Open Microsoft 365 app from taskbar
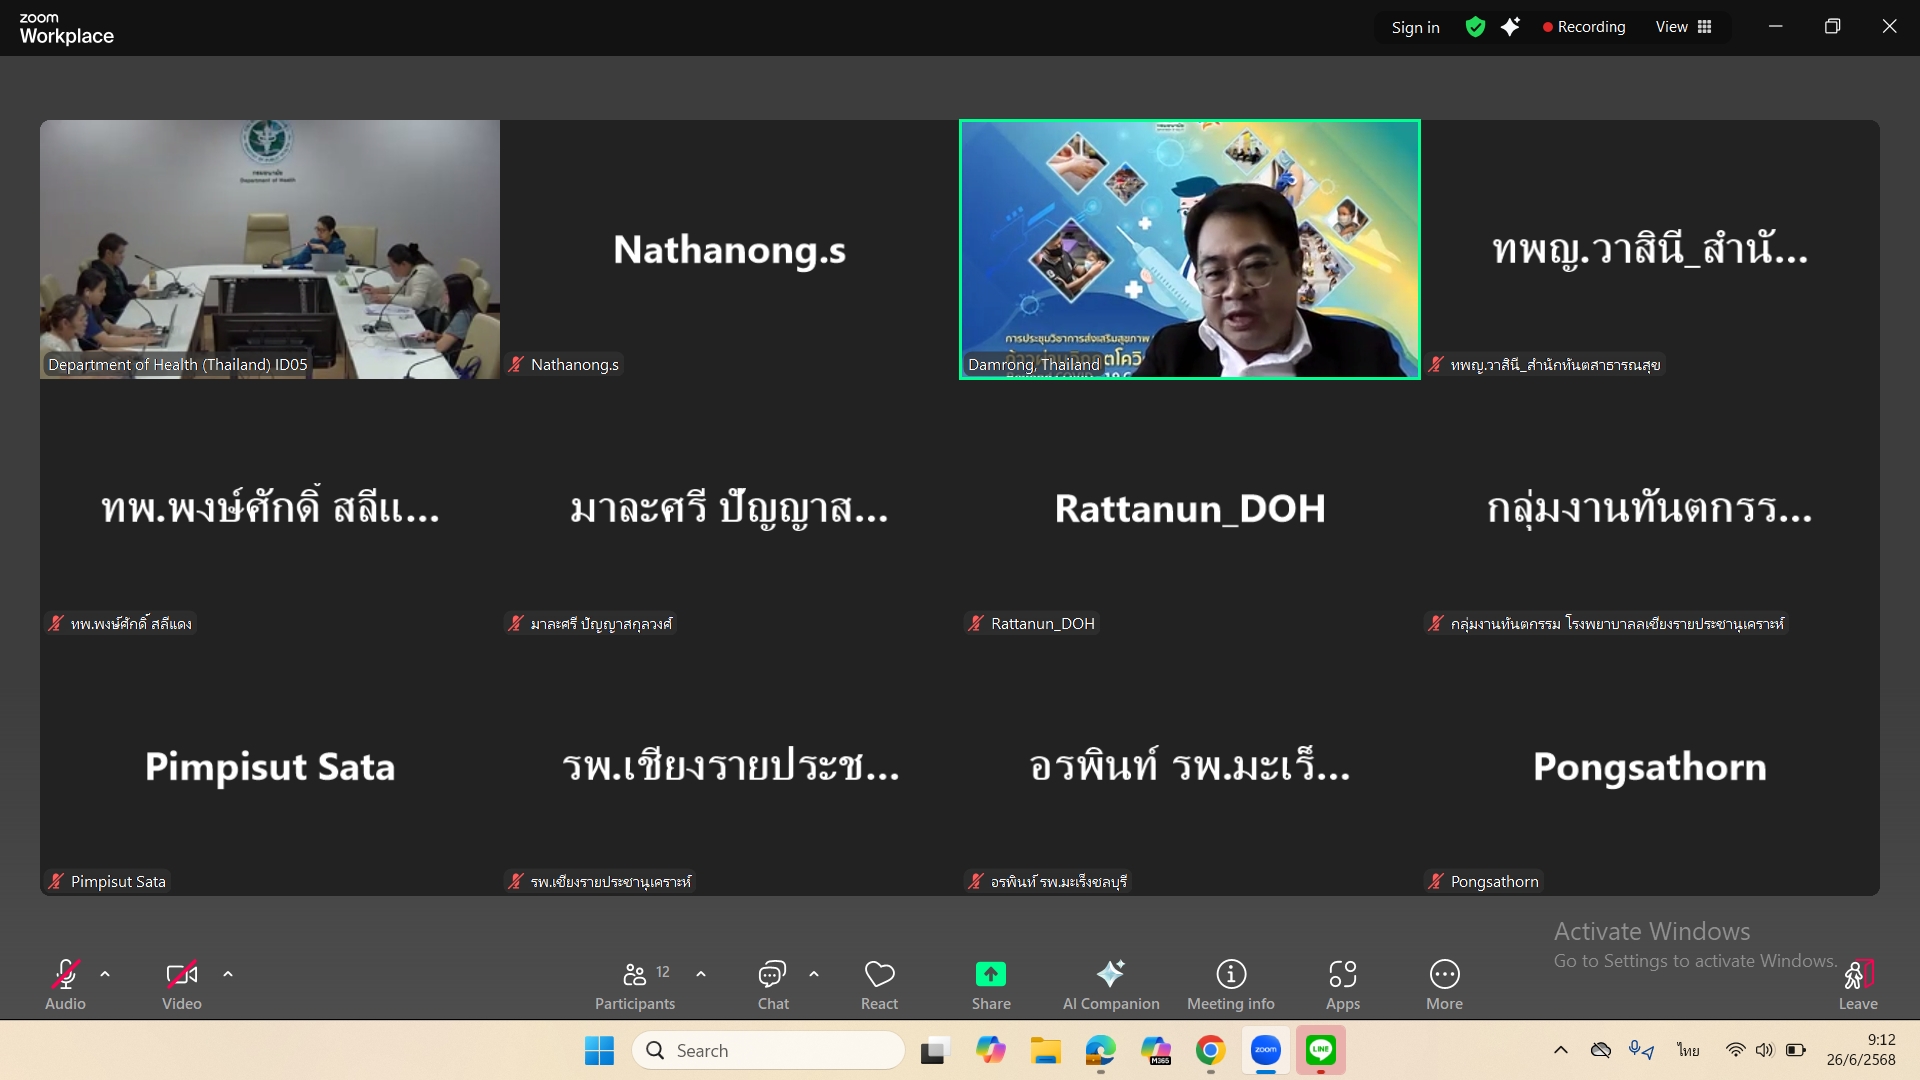 pos(1156,1050)
